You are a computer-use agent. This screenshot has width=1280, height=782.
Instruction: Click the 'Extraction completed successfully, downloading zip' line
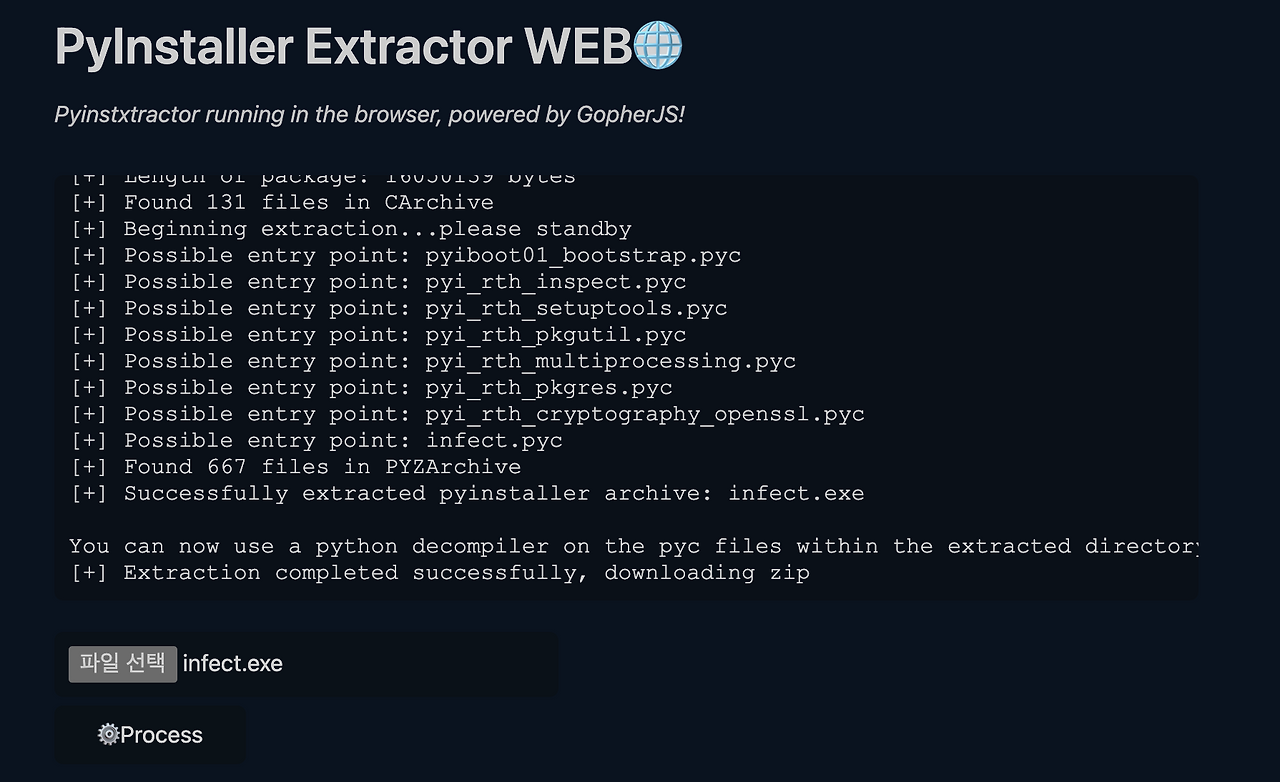pyautogui.click(x=440, y=573)
